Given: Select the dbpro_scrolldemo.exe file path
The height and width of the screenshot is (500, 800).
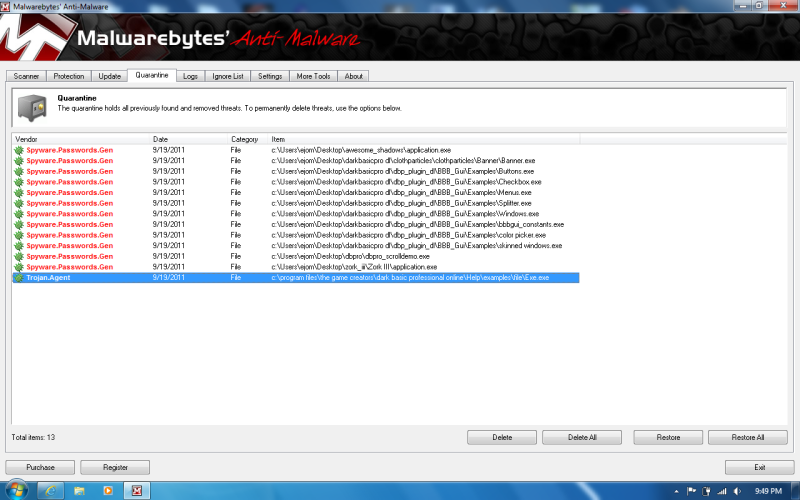Looking at the screenshot, I should coord(351,256).
